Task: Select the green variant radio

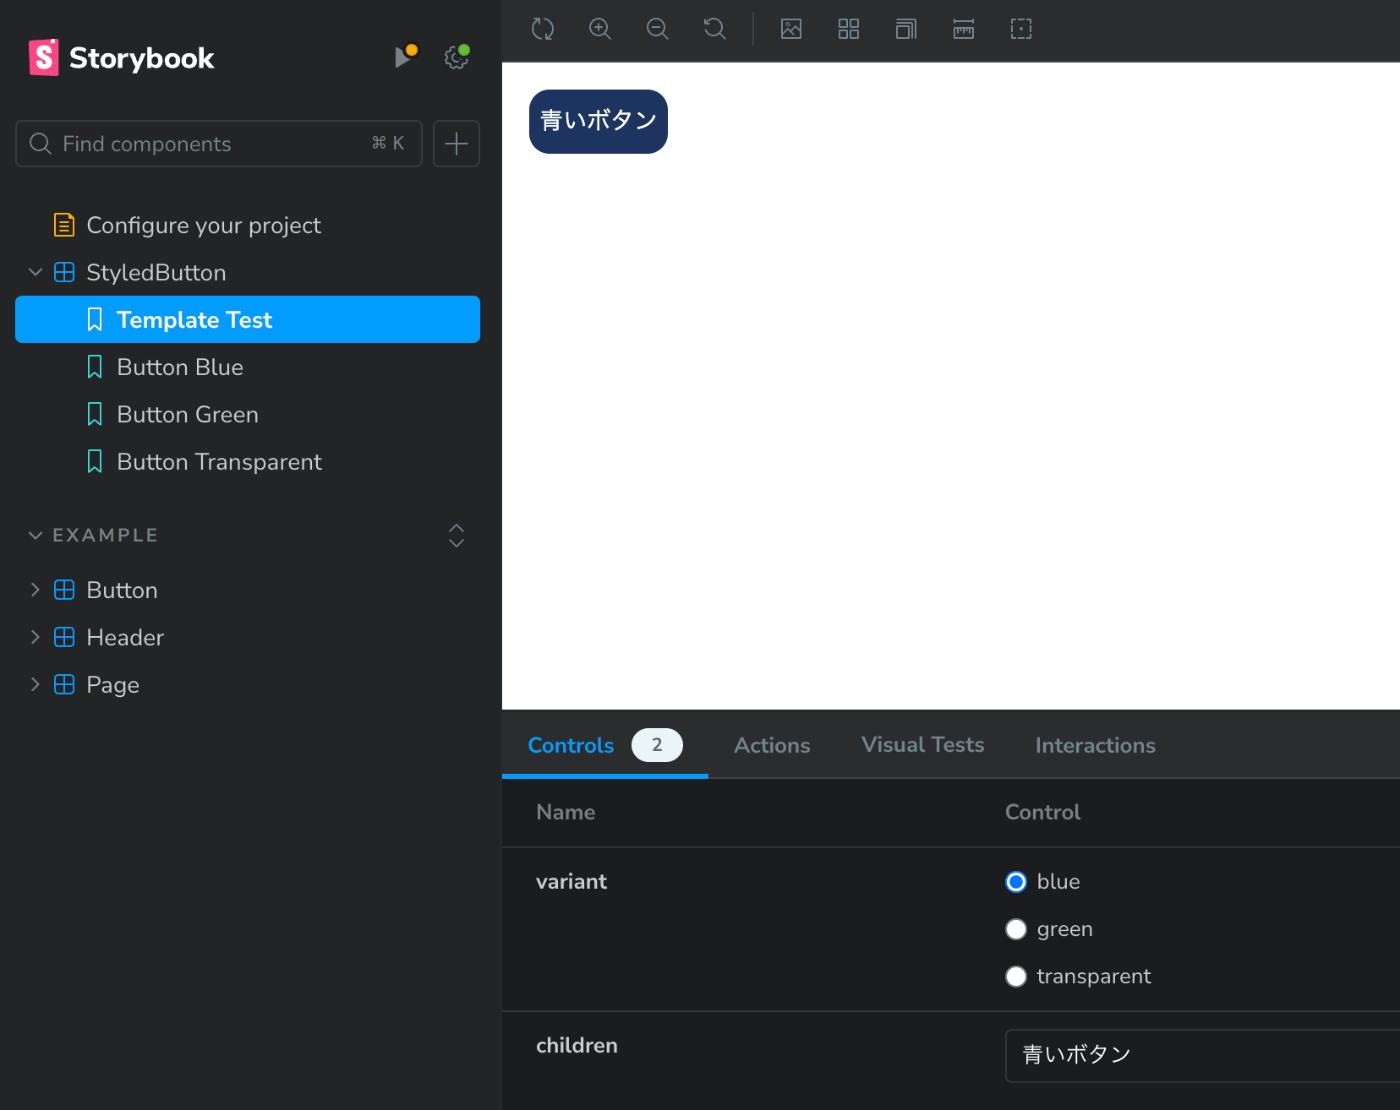Action: 1016,929
